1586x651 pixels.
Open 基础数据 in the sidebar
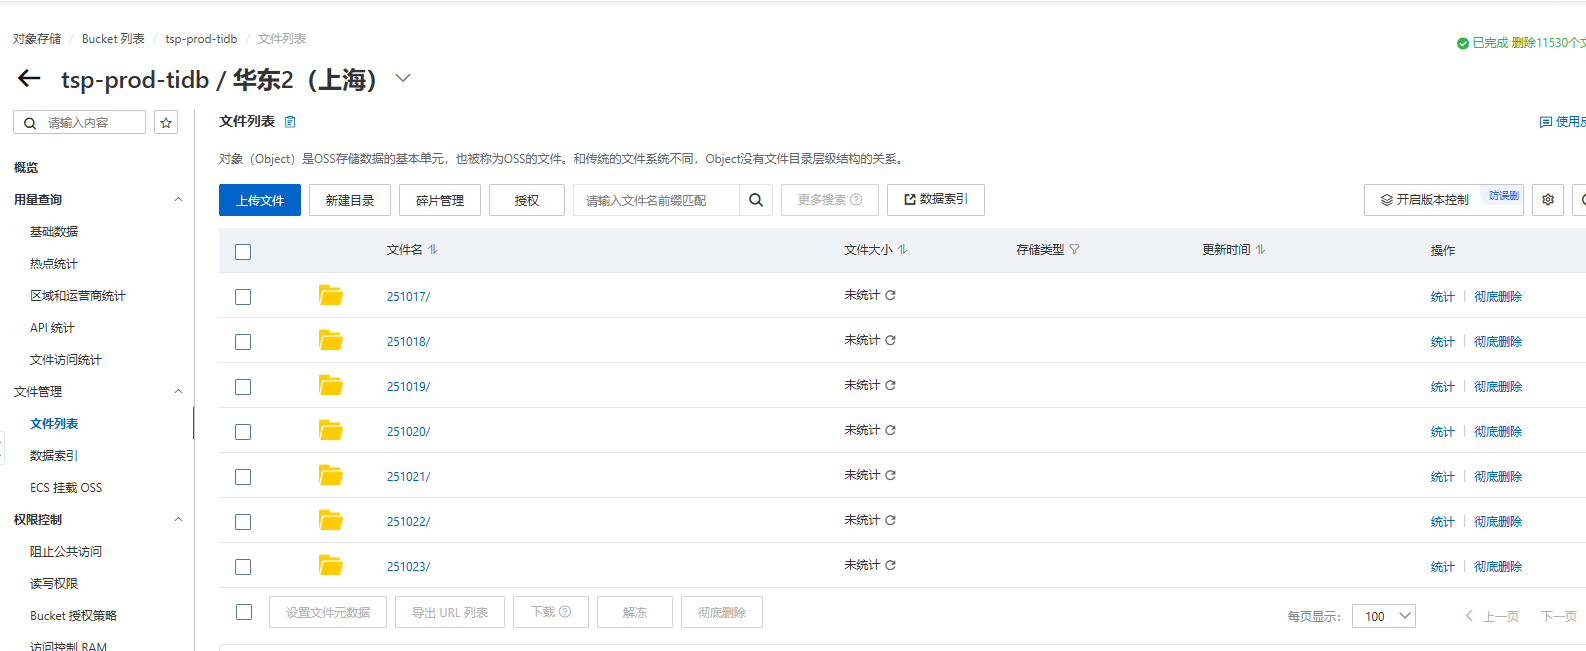pos(54,232)
